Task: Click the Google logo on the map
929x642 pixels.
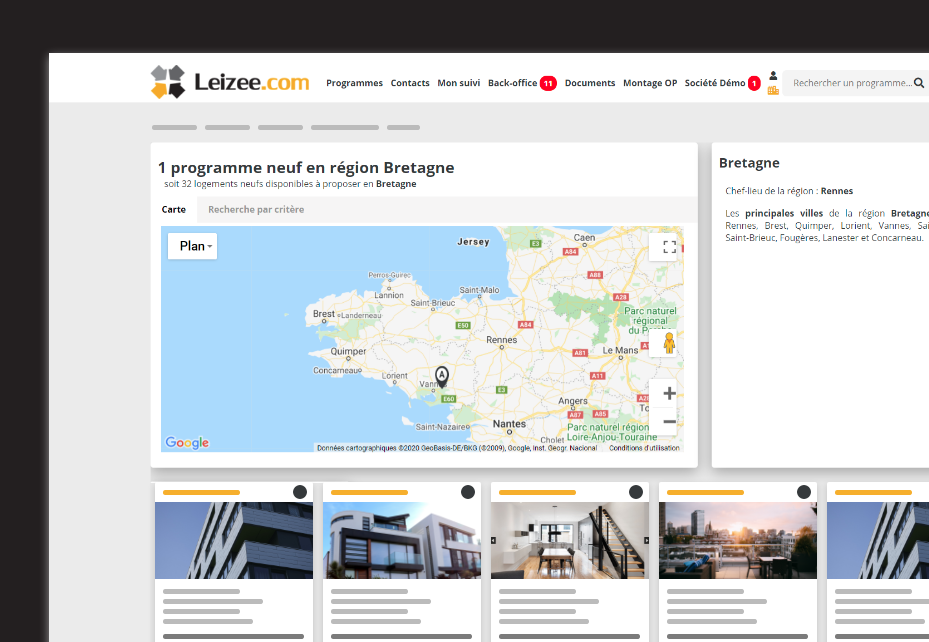Action: pos(186,442)
